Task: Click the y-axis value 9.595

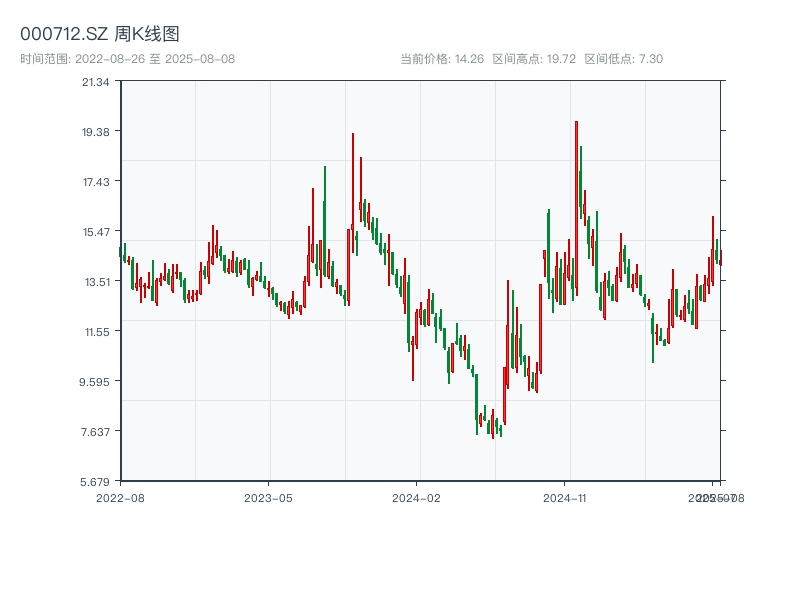Action: point(94,382)
